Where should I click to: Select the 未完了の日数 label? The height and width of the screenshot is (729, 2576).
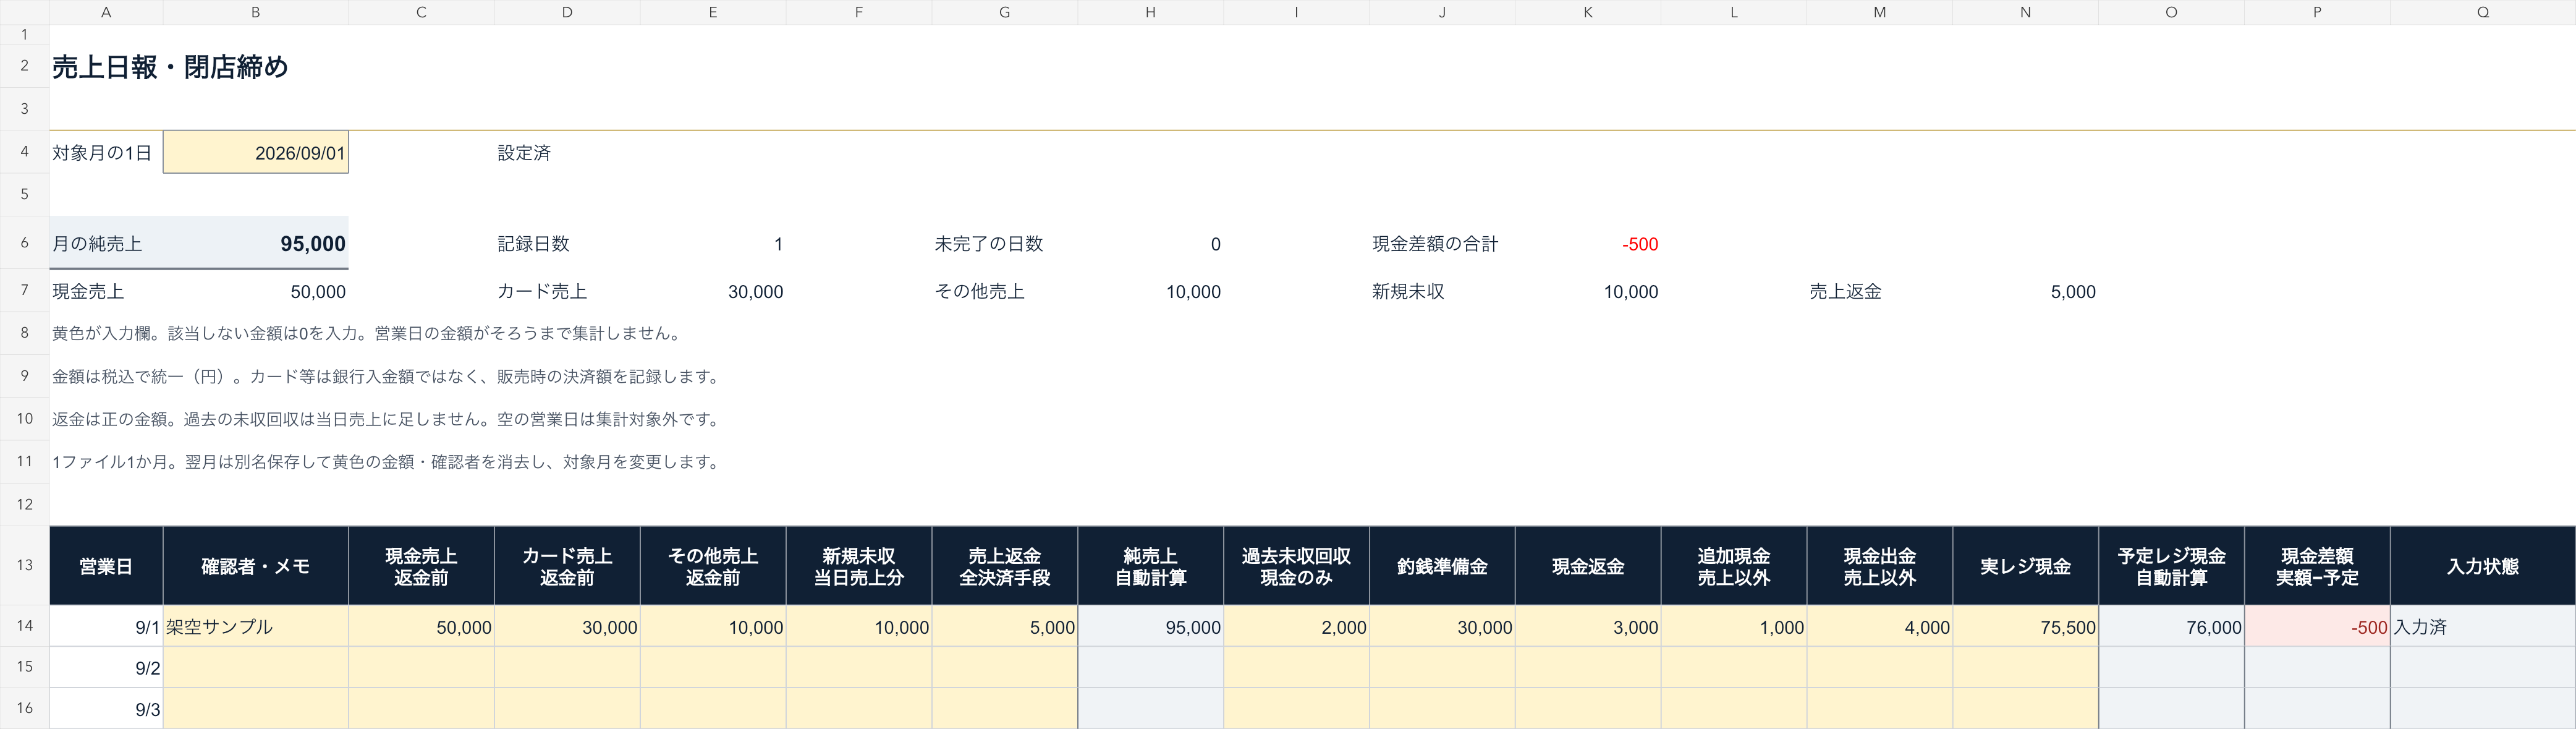coord(988,244)
